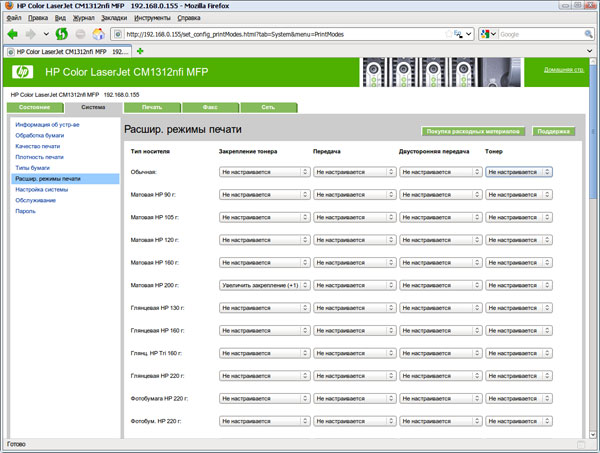Open the address bar history dropdown
The width and height of the screenshot is (600, 453).
(469, 34)
